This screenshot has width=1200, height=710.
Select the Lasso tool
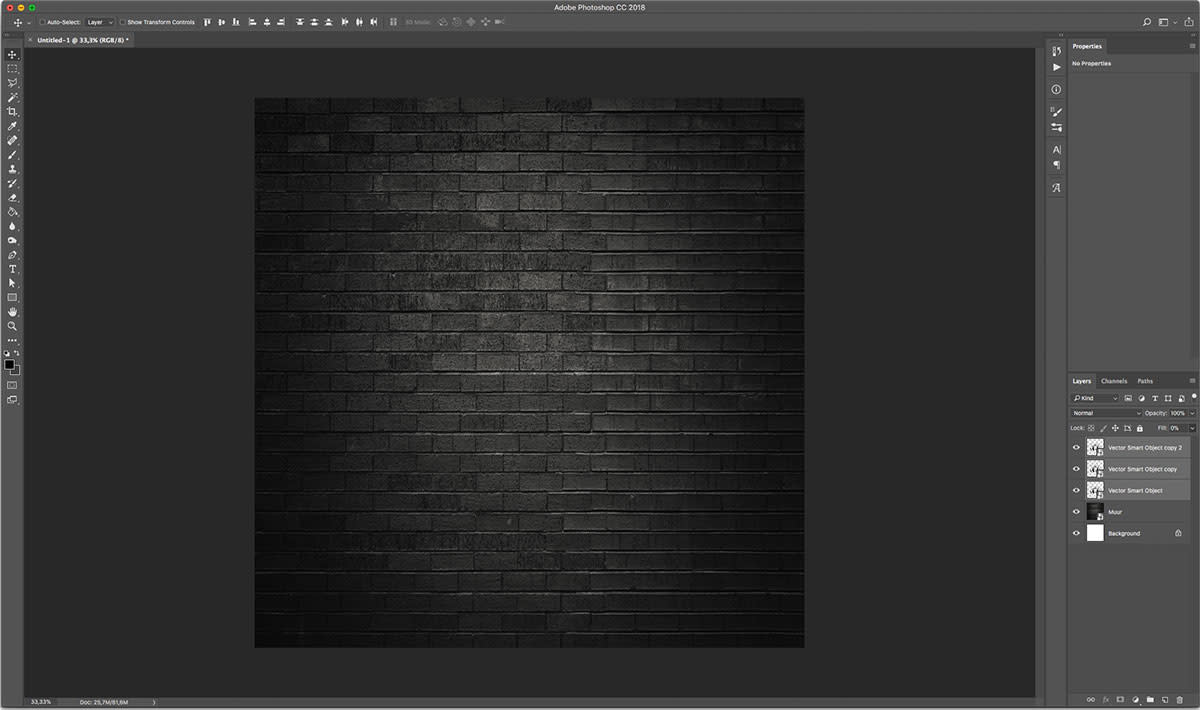click(13, 83)
